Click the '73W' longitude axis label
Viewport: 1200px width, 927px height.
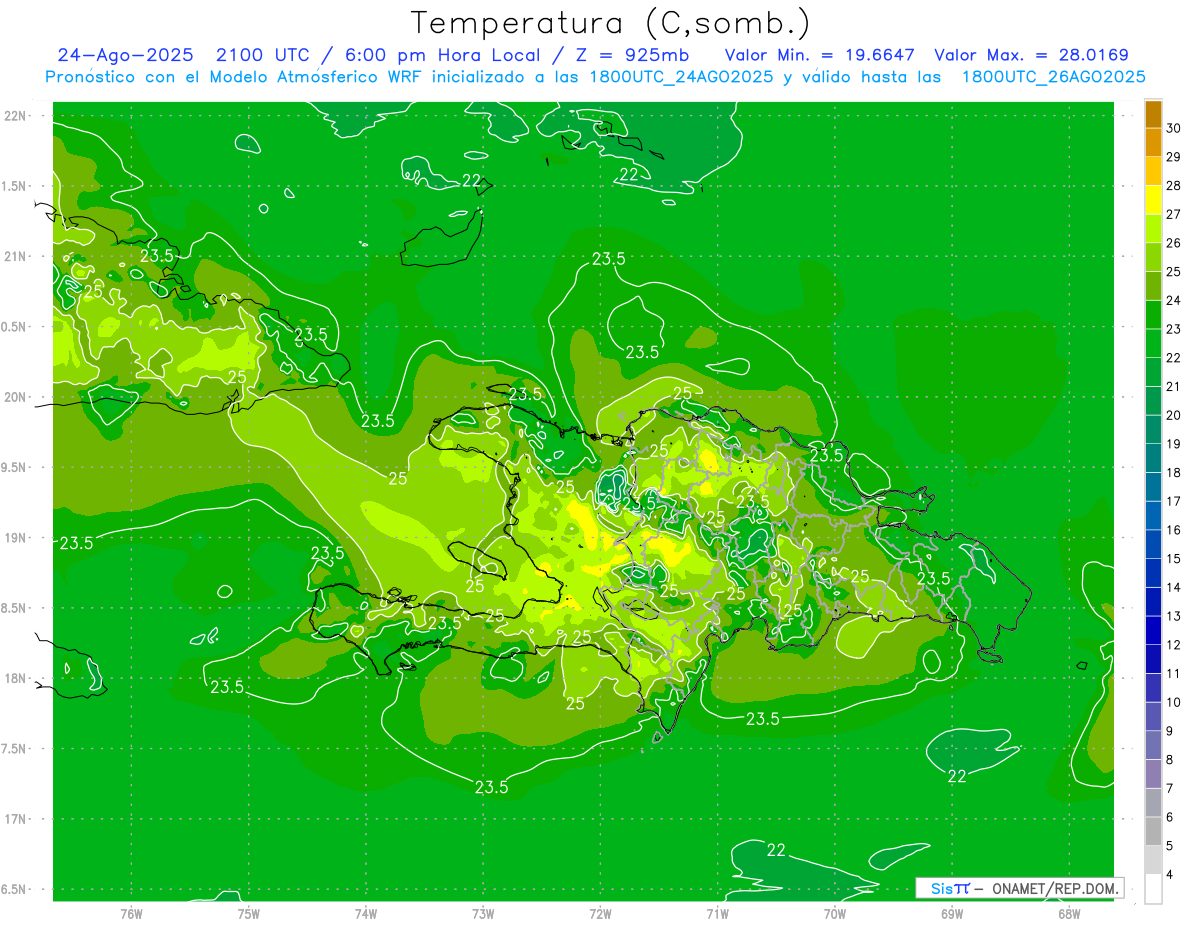[483, 913]
